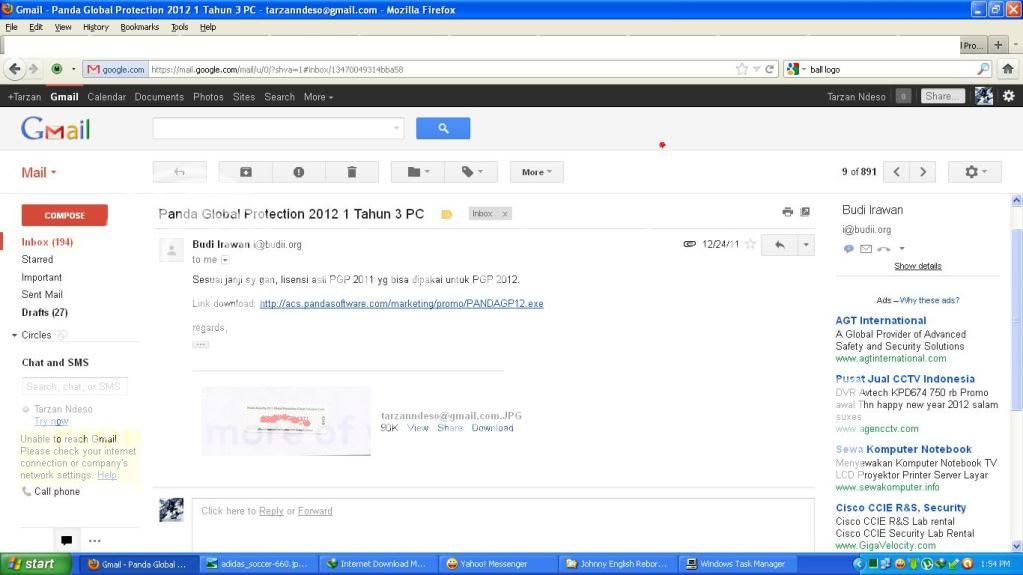Viewport: 1023px width, 575px height.
Task: Download the JPG attachment
Action: tap(493, 428)
